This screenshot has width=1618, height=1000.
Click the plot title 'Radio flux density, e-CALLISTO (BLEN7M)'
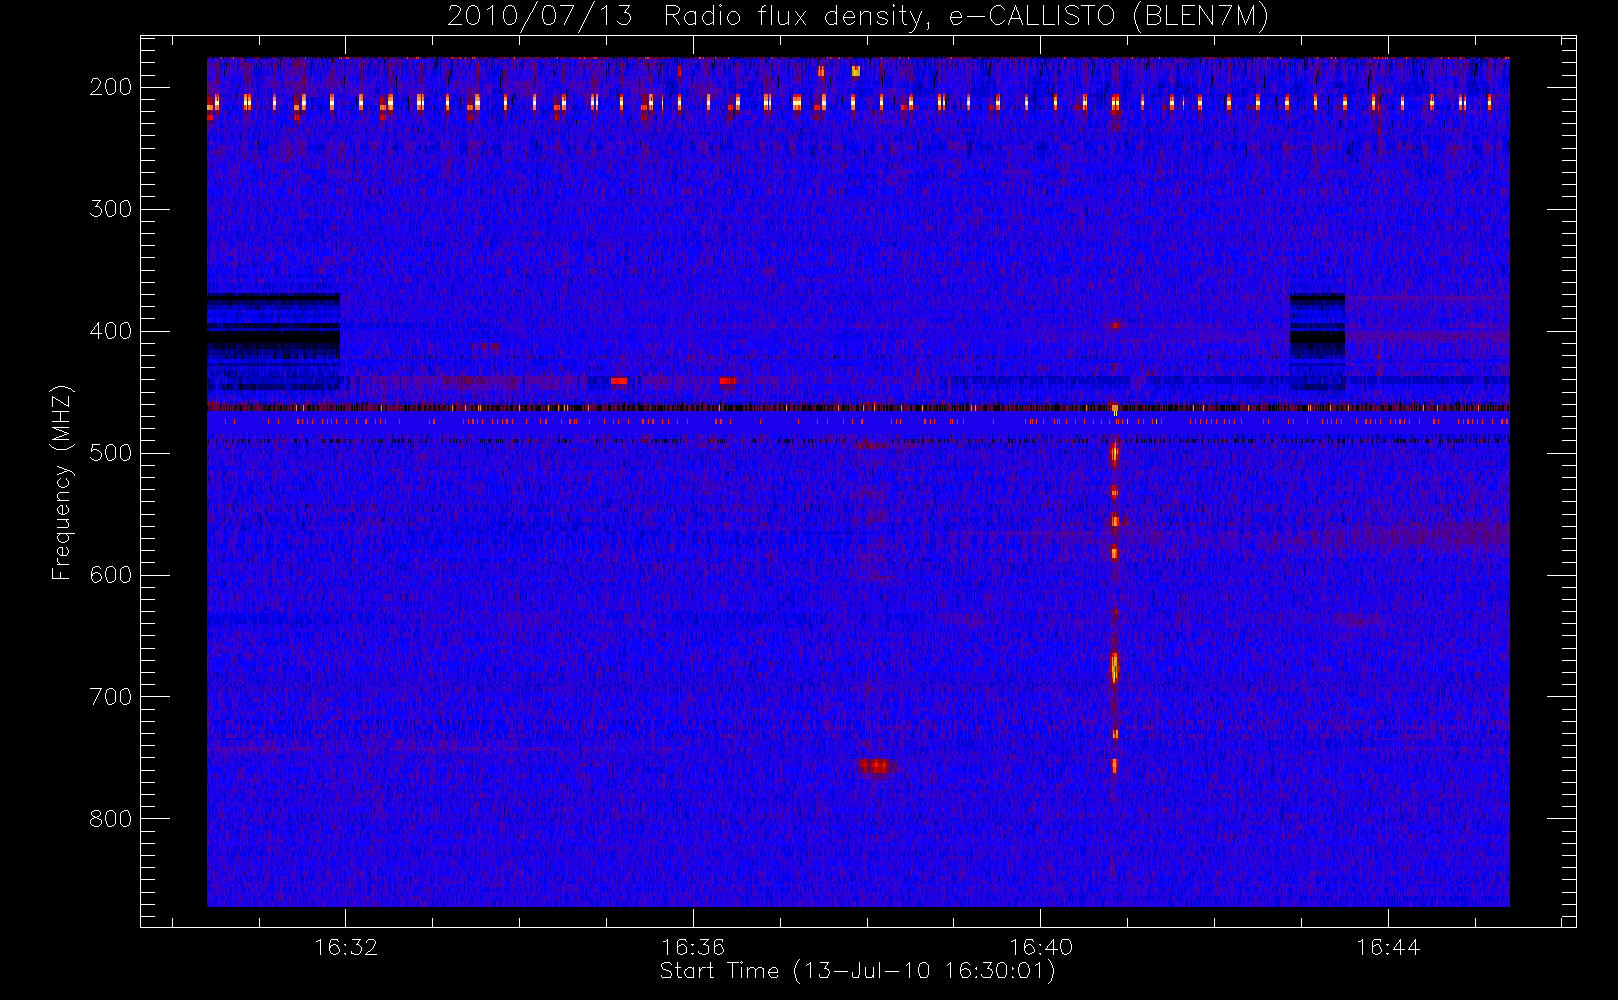[x=966, y=17]
